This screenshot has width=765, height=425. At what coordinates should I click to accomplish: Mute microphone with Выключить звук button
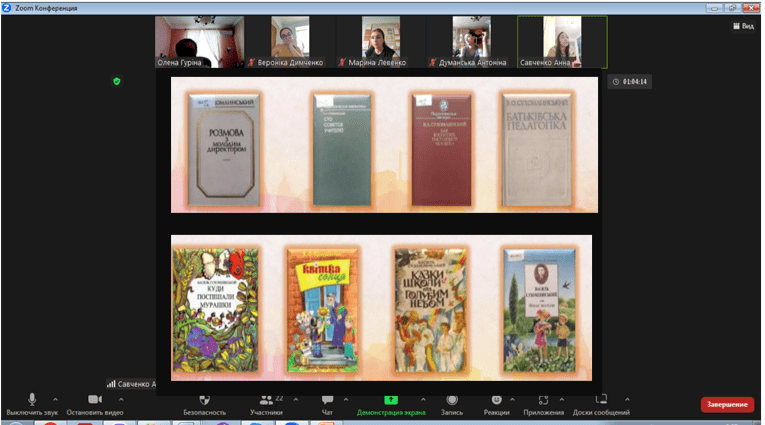pos(31,400)
